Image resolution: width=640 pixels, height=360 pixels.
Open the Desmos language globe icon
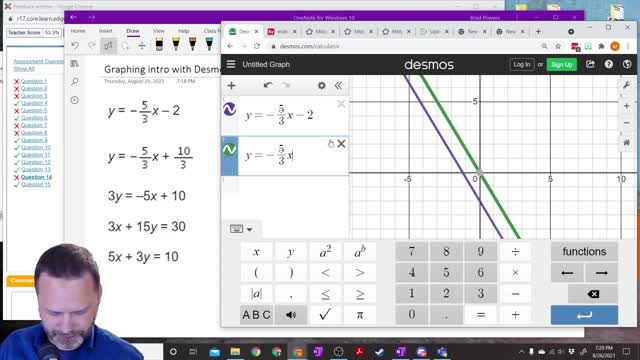[627, 64]
